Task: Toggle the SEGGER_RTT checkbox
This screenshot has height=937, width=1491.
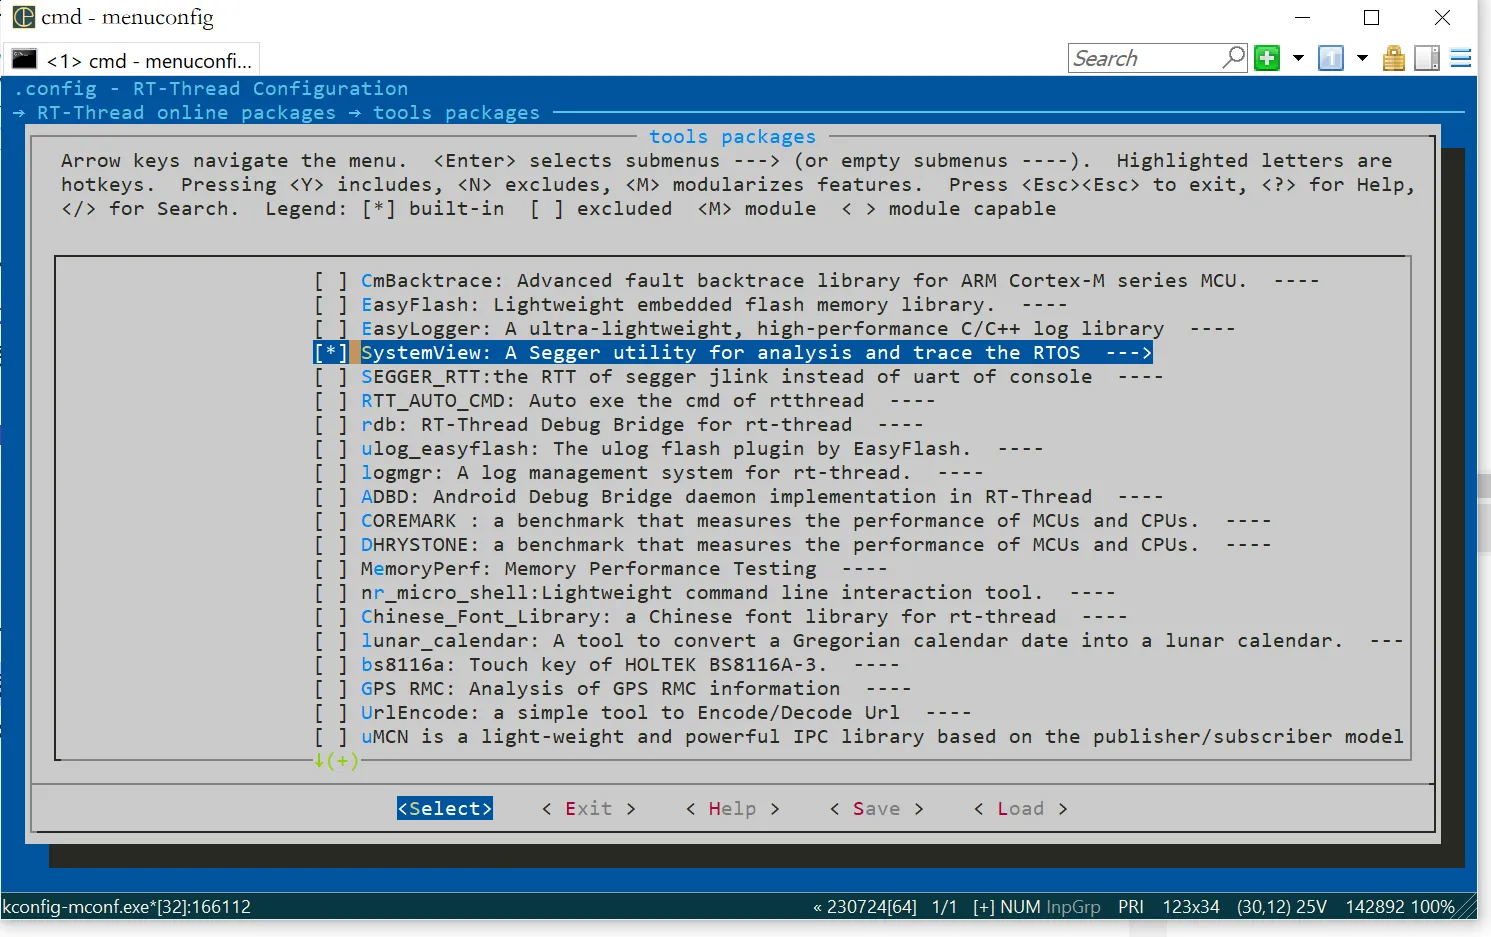Action: point(331,377)
